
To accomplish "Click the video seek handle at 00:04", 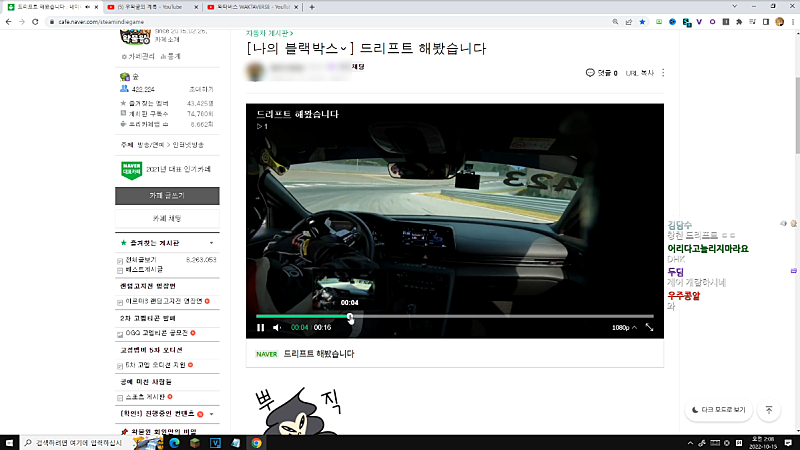I will coord(350,317).
